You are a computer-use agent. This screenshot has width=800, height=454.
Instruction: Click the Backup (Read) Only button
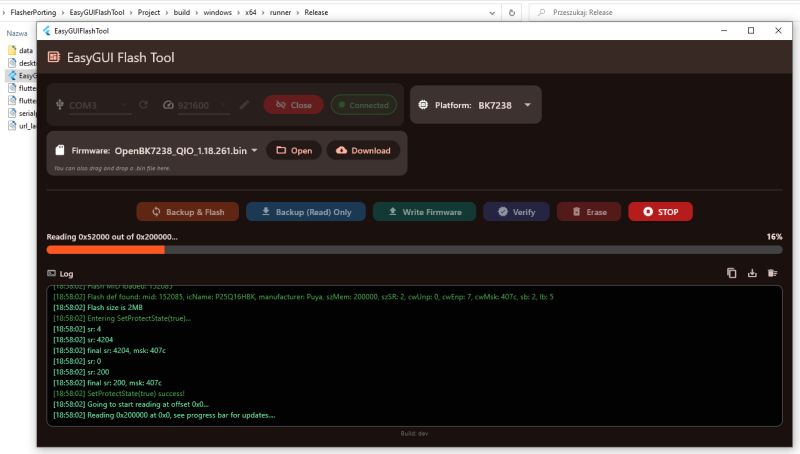306,212
